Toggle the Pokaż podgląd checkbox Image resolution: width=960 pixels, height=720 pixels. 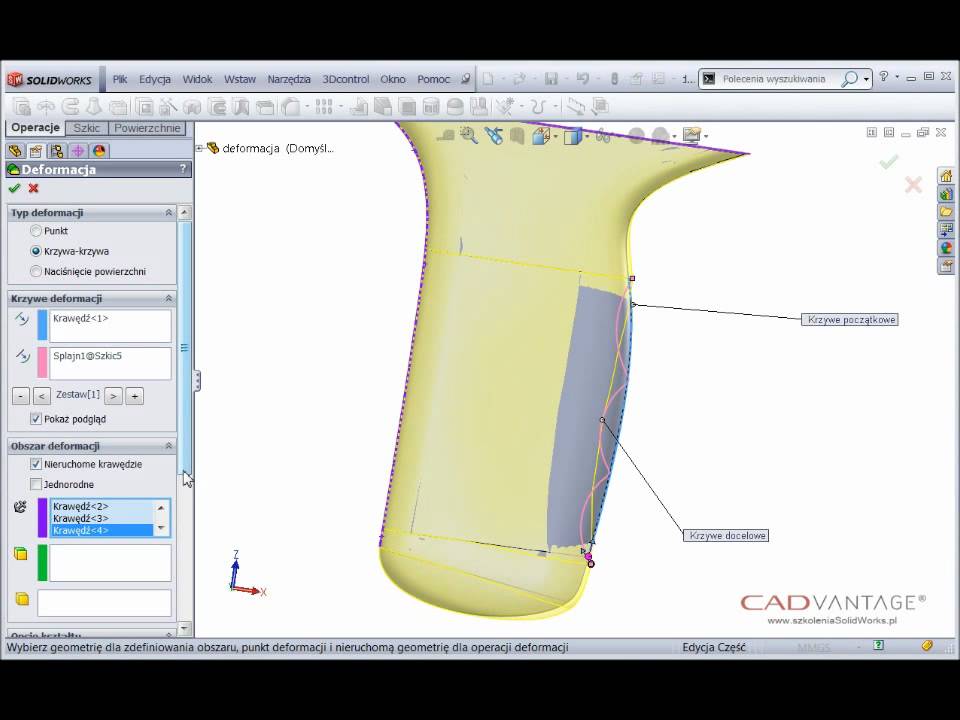tap(36, 419)
